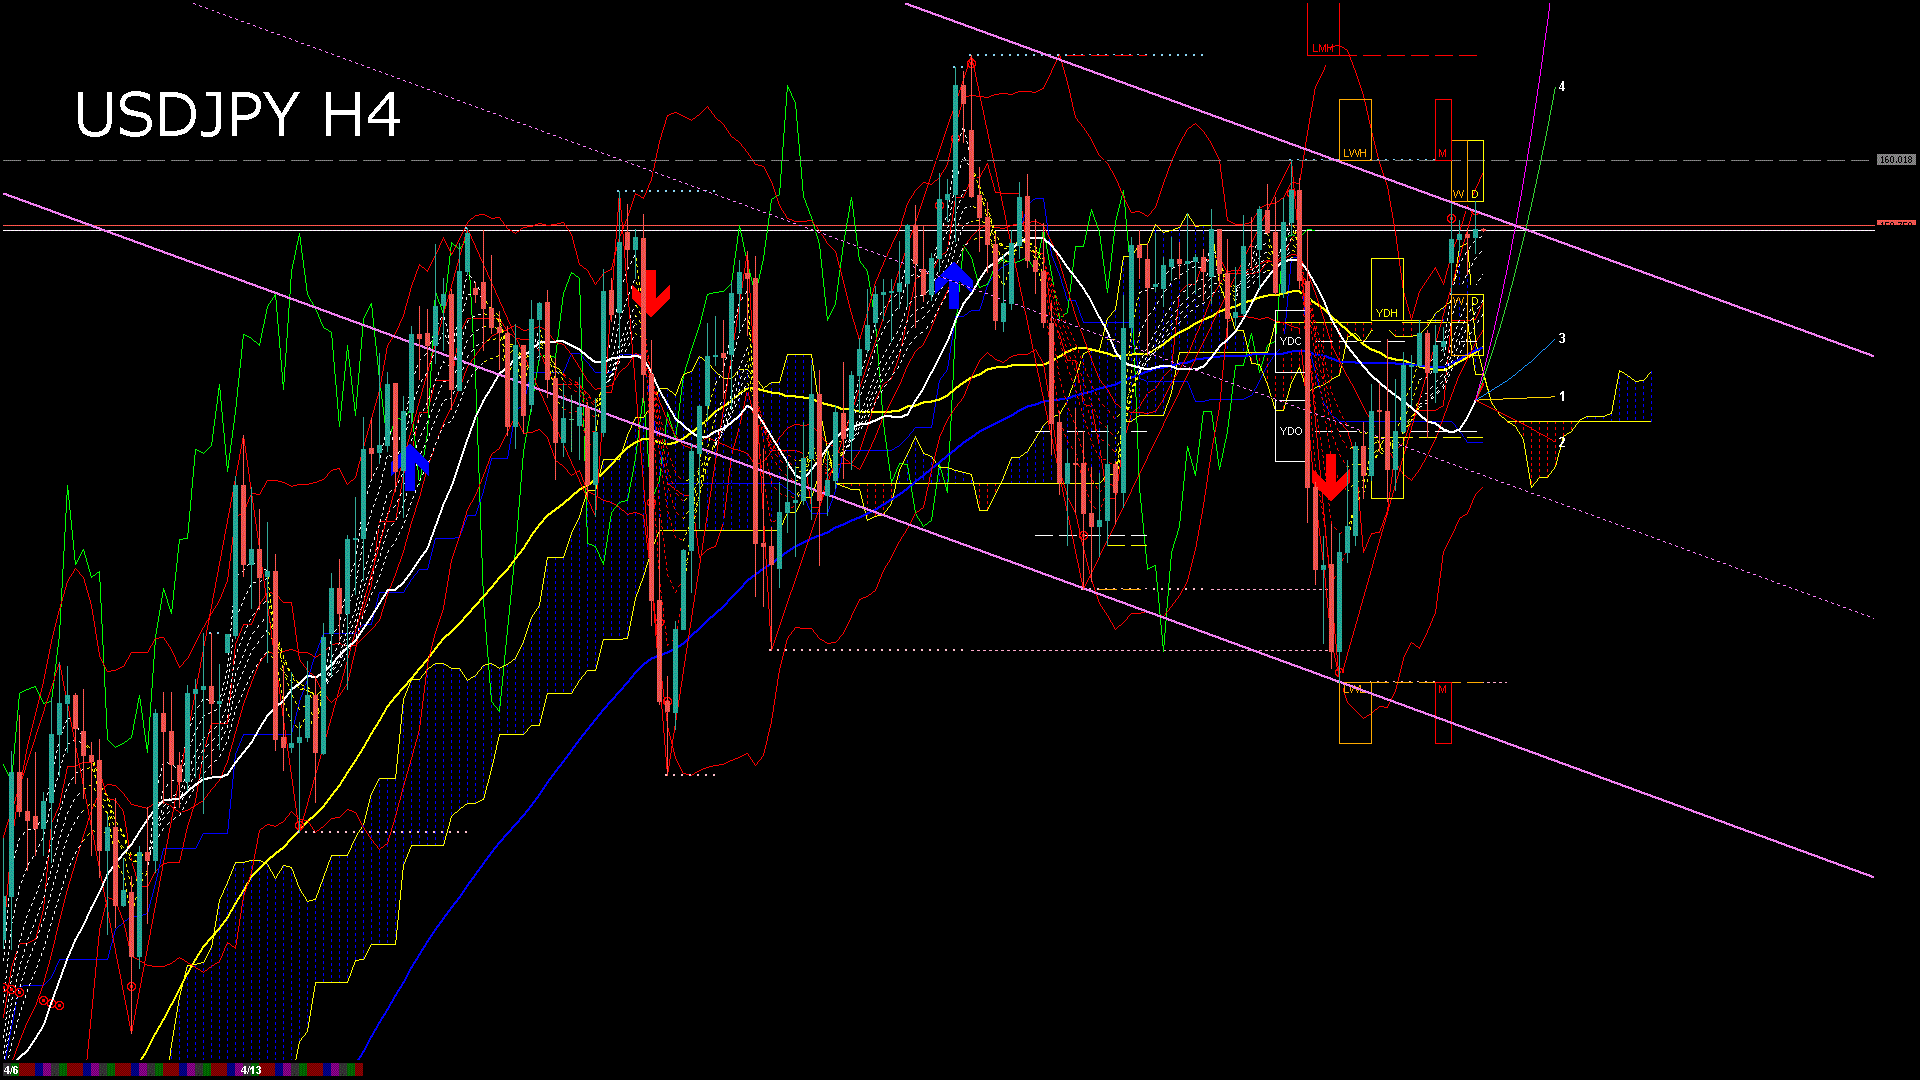The image size is (1920, 1080).
Task: Click the red current price axis label
Action: (1895, 224)
